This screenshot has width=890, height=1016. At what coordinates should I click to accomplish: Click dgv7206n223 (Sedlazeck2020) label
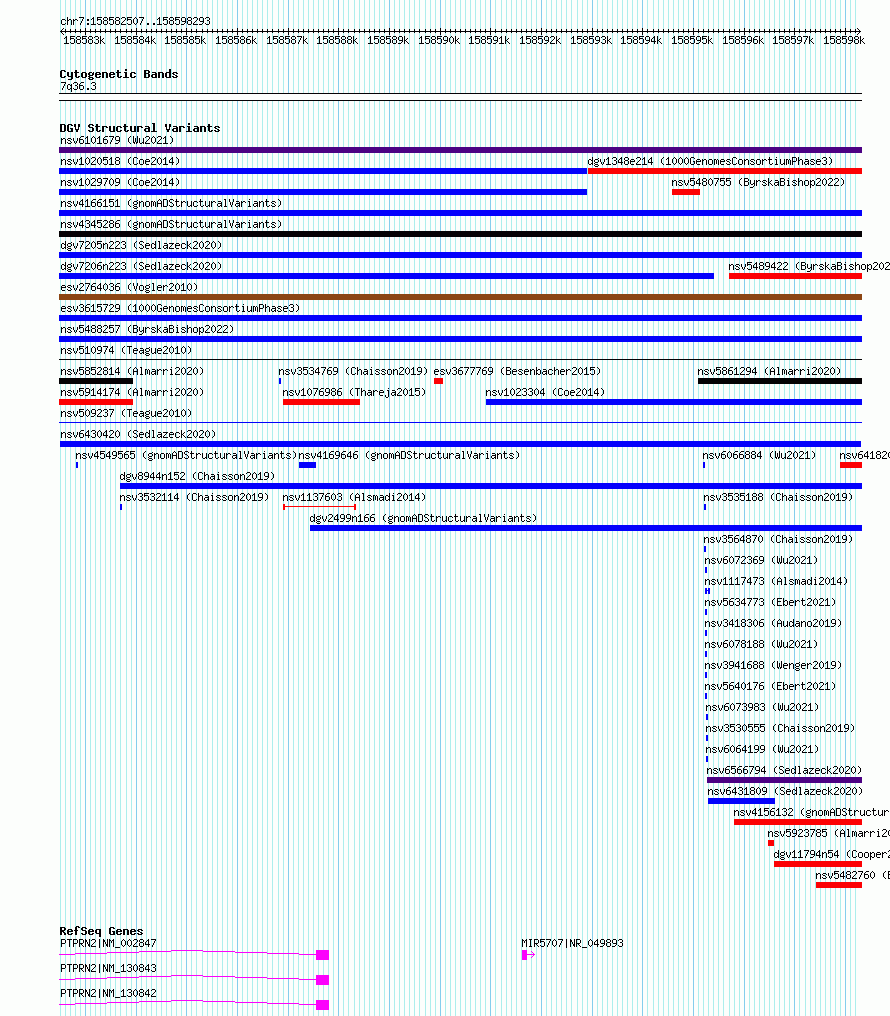pos(141,266)
